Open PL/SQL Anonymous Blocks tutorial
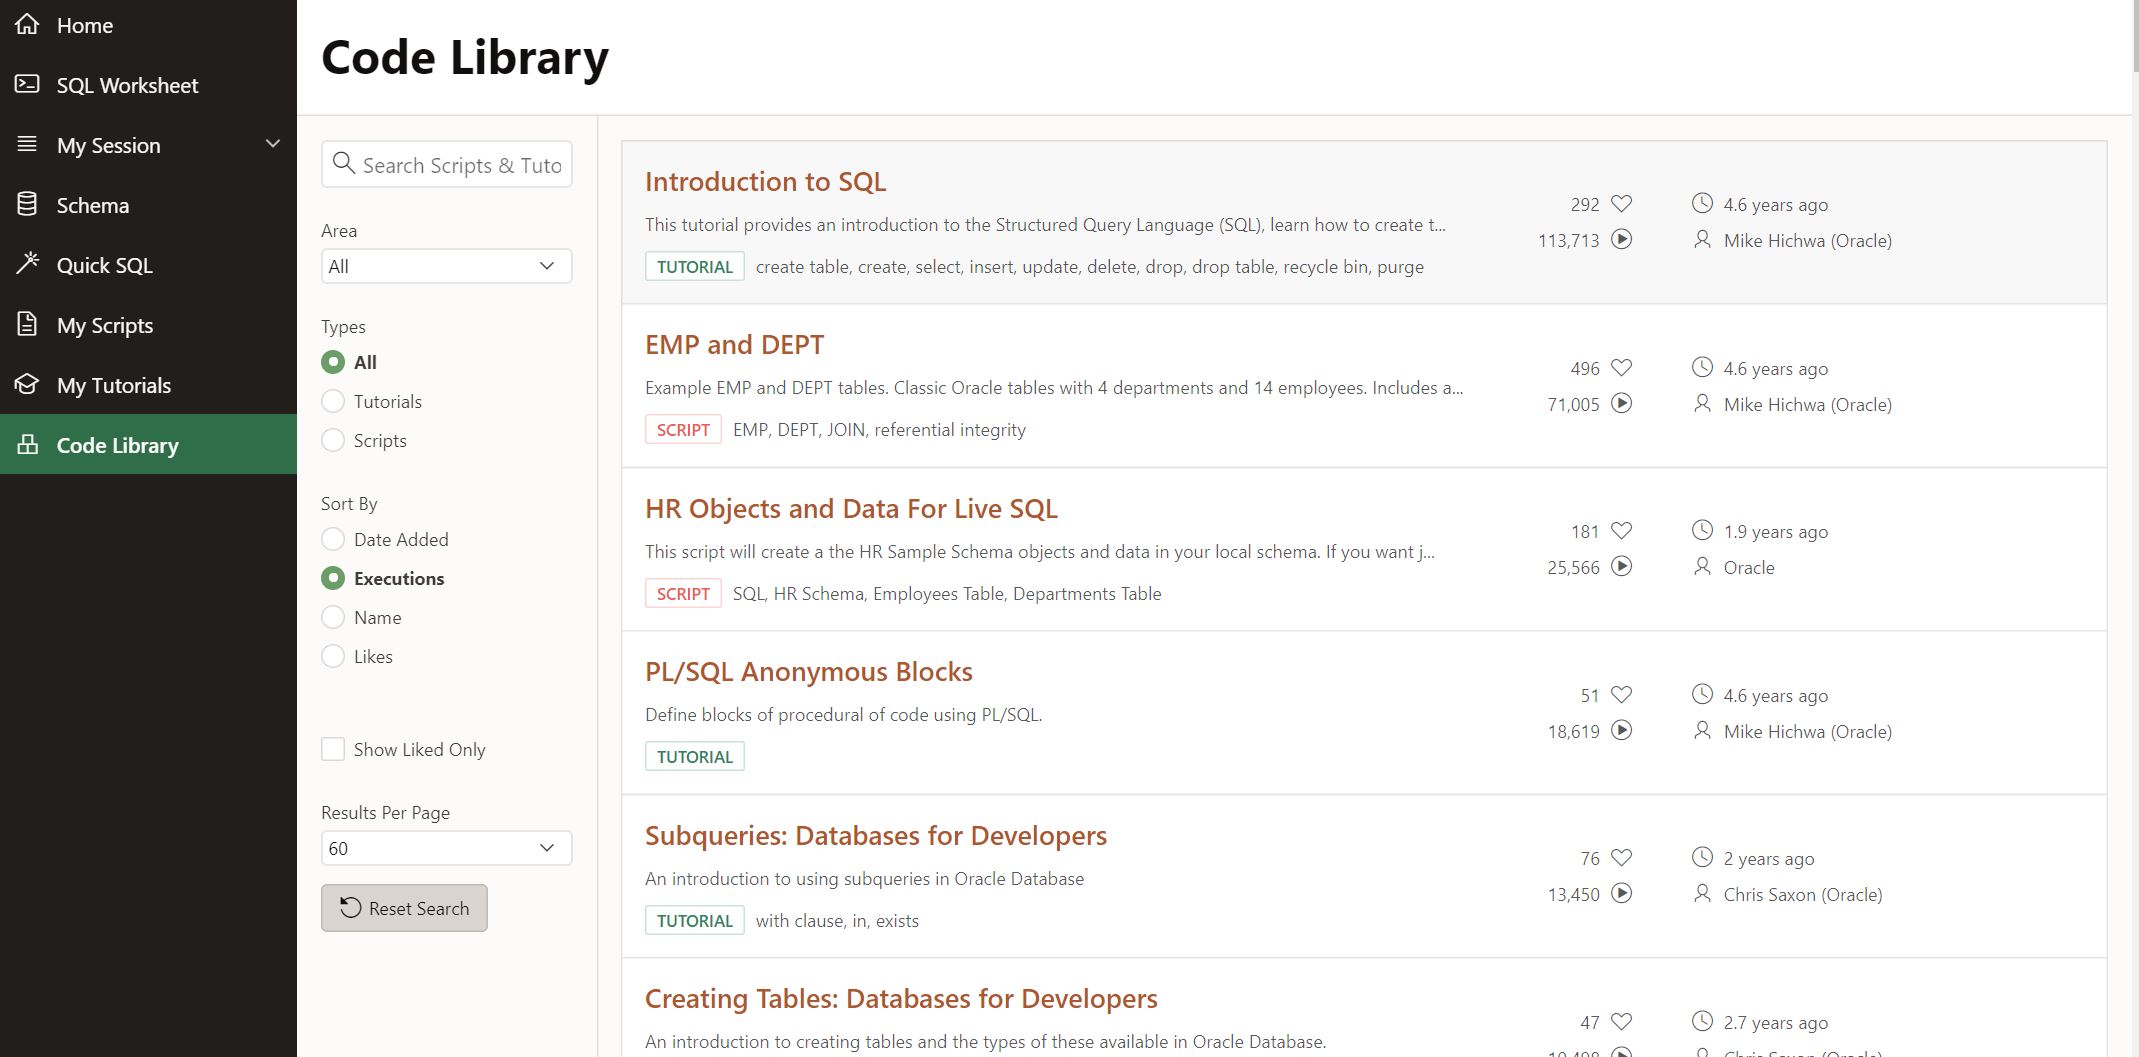This screenshot has height=1057, width=2139. tap(808, 672)
